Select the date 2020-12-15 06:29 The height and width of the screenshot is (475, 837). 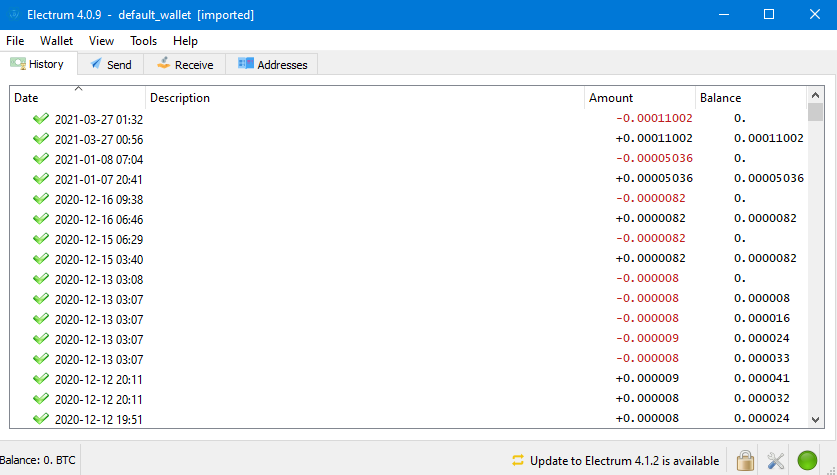point(99,240)
